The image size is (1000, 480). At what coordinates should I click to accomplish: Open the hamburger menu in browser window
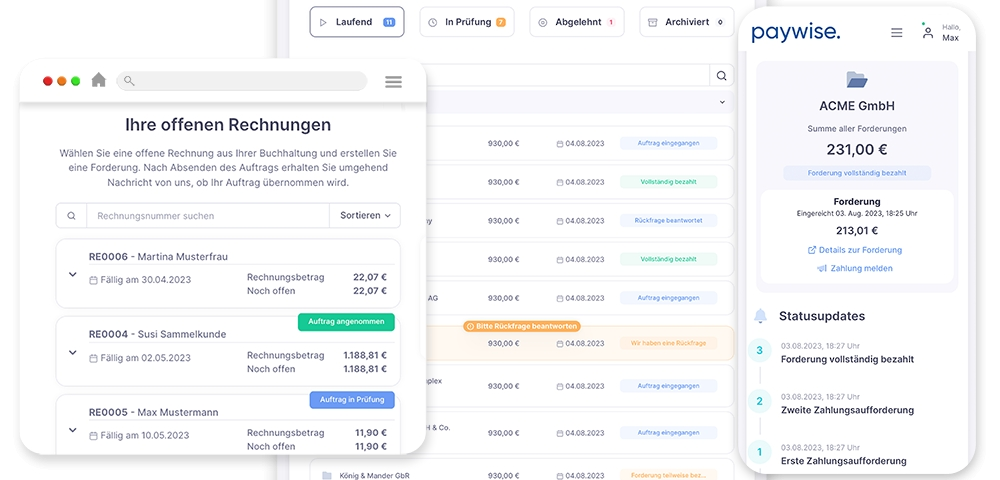pyautogui.click(x=393, y=82)
